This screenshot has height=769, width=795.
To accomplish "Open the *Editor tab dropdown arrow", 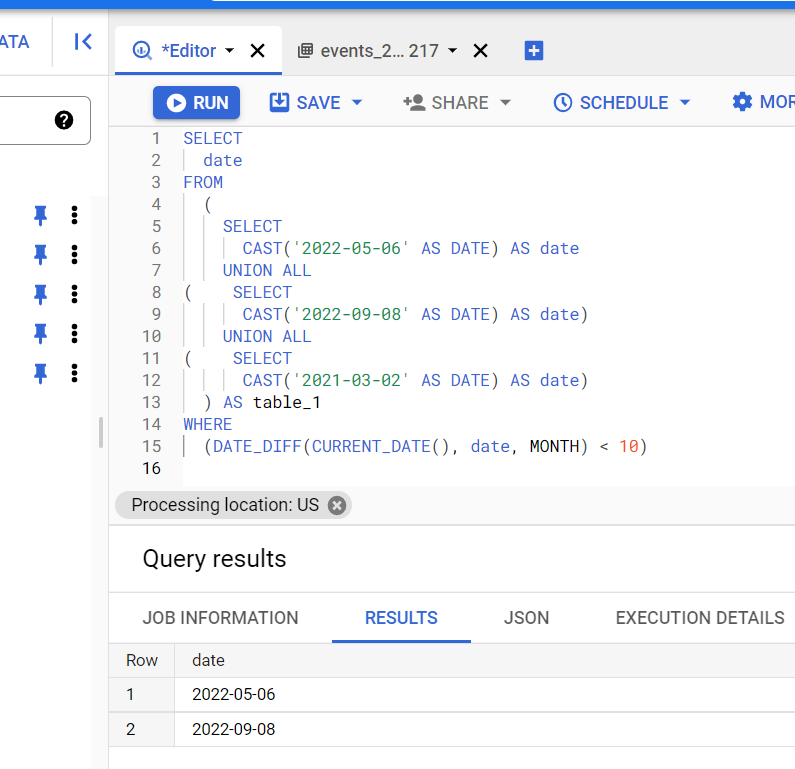I will click(x=230, y=51).
